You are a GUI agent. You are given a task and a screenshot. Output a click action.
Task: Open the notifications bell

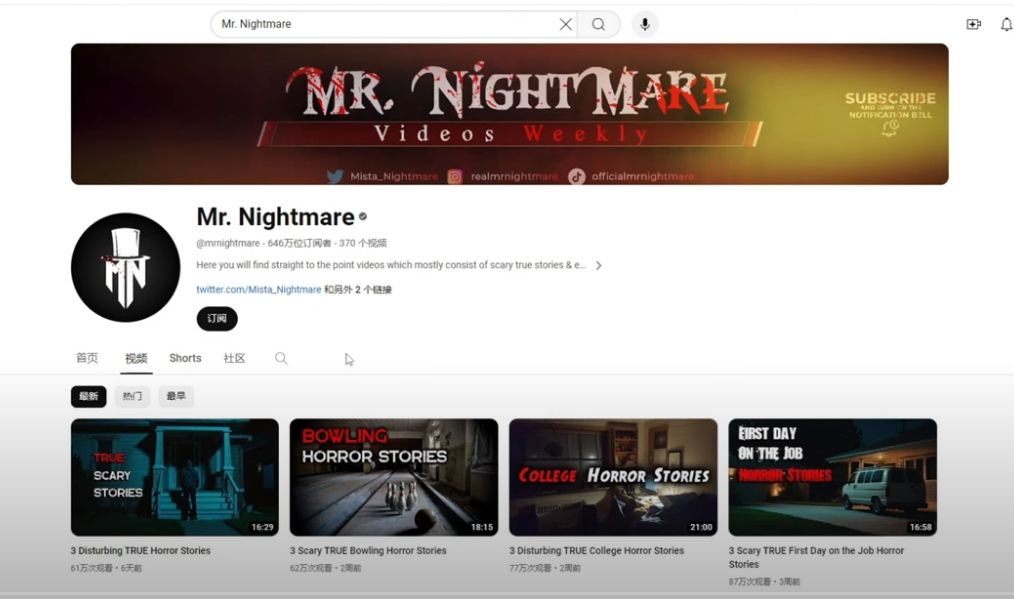pyautogui.click(x=1006, y=25)
